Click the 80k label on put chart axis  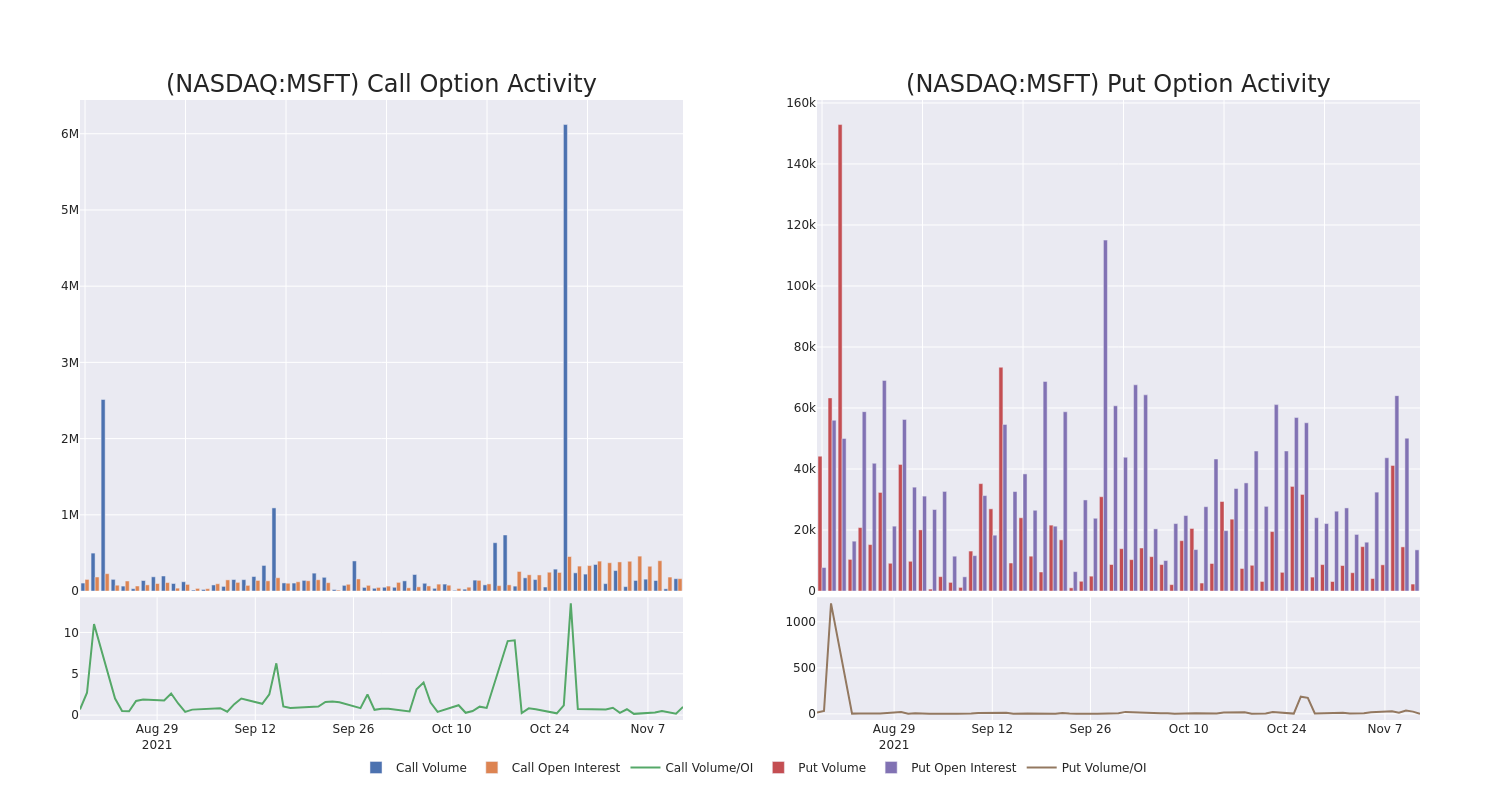tap(804, 347)
